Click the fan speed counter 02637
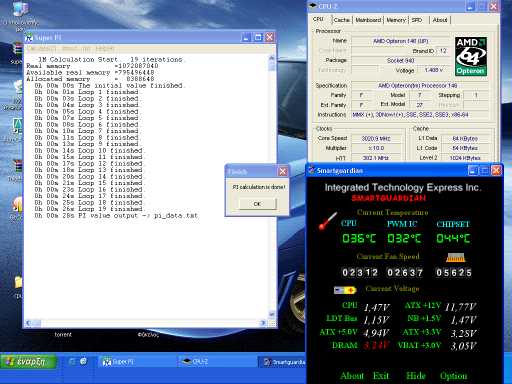 click(x=405, y=273)
